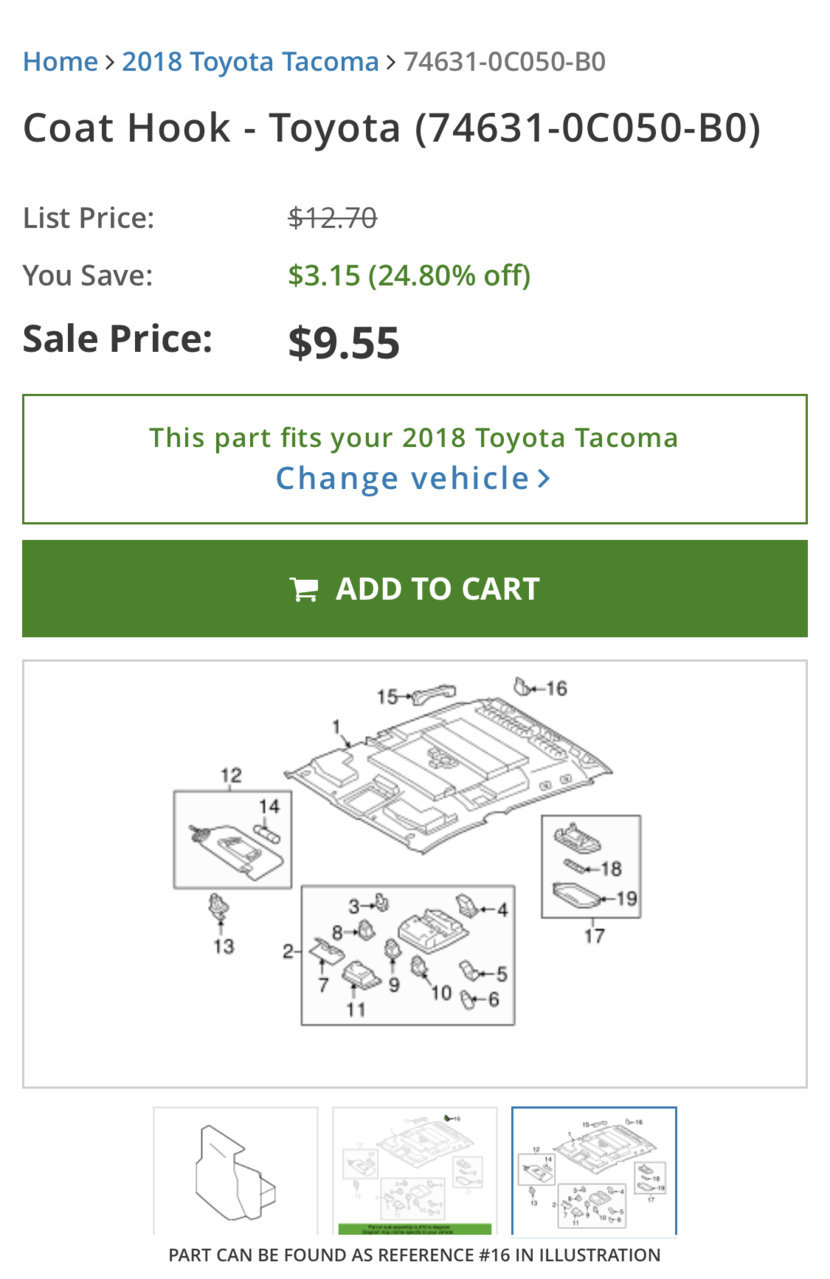Click the part 6 label in diagram
The height and width of the screenshot is (1279, 830).
pos(492,998)
